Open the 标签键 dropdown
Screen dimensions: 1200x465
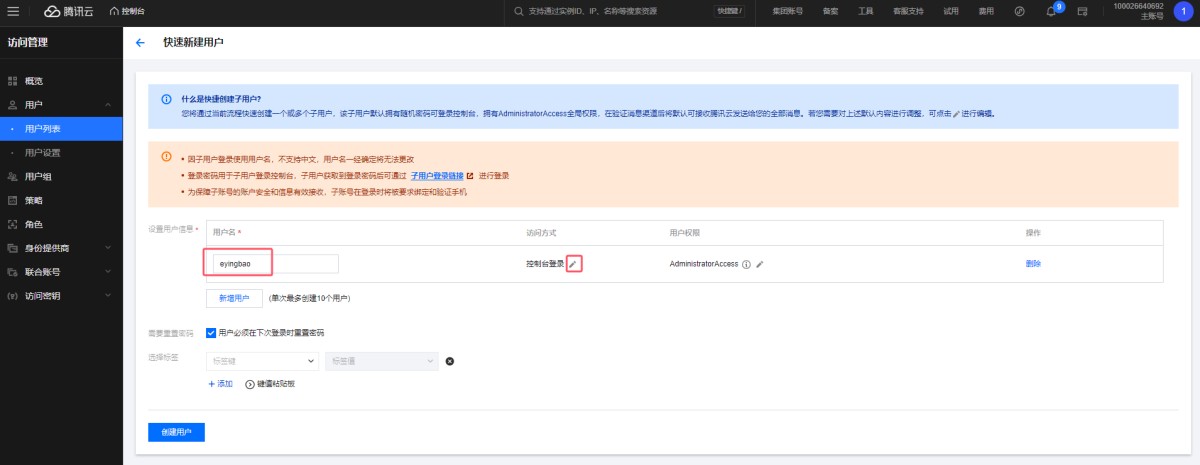(x=262, y=361)
